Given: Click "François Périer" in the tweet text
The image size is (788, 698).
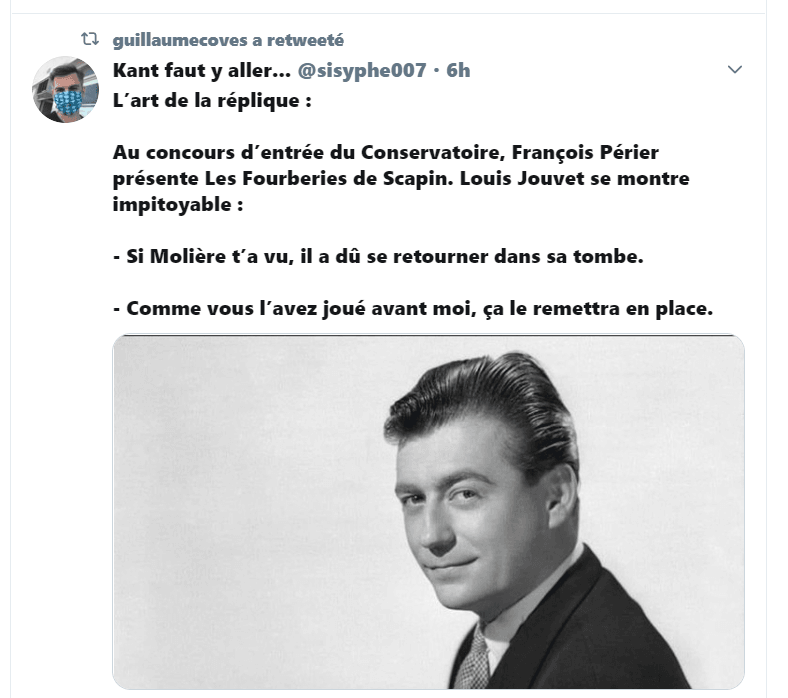Looking at the screenshot, I should point(585,152).
